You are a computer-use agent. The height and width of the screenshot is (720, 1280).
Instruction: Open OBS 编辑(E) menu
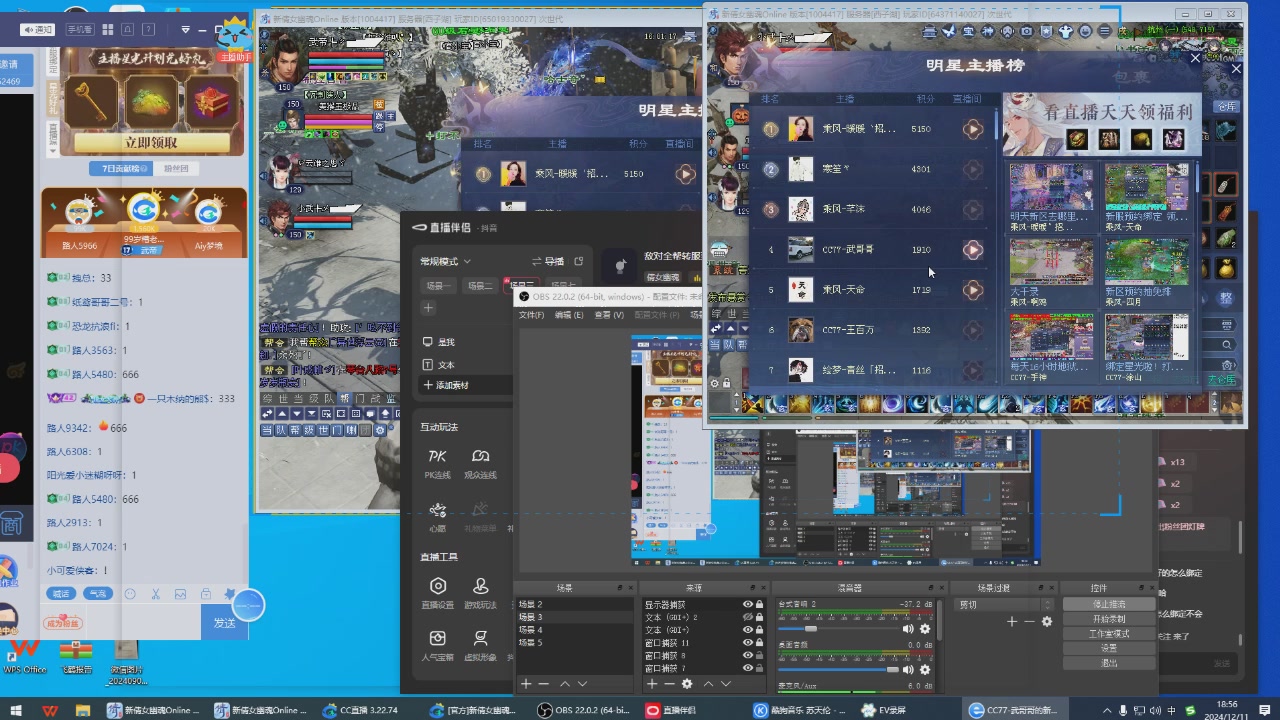(569, 315)
